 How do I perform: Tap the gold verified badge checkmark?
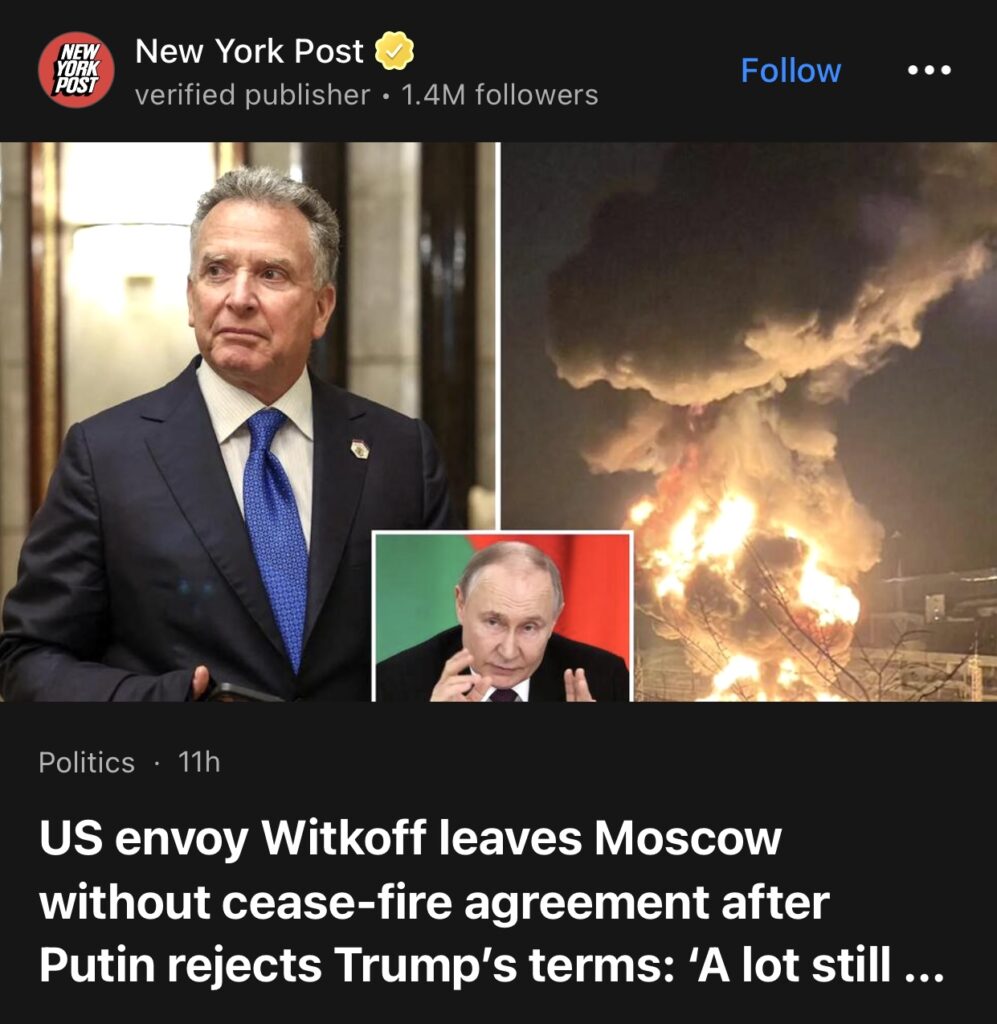pos(394,50)
